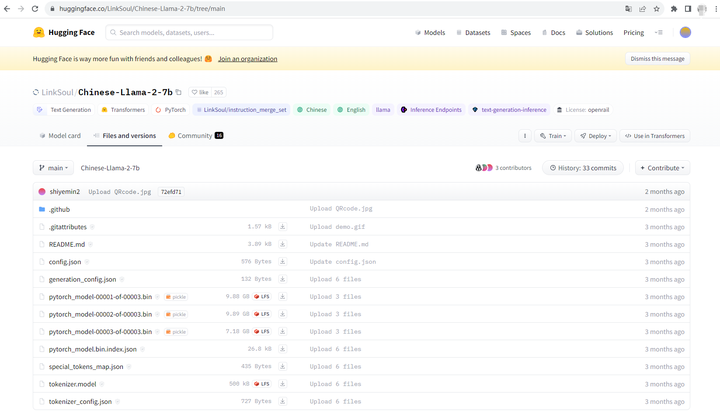The image size is (720, 417).
Task: Click the share page icon in address bar
Action: click(x=642, y=9)
